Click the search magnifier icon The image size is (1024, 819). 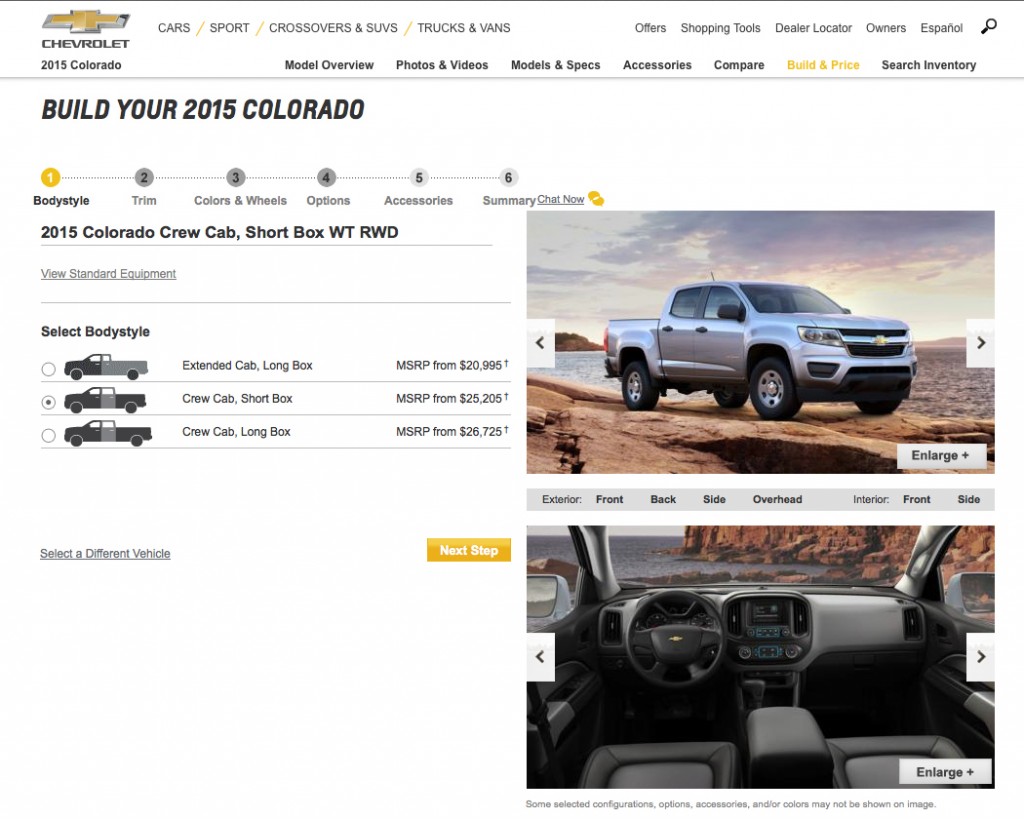[x=989, y=27]
